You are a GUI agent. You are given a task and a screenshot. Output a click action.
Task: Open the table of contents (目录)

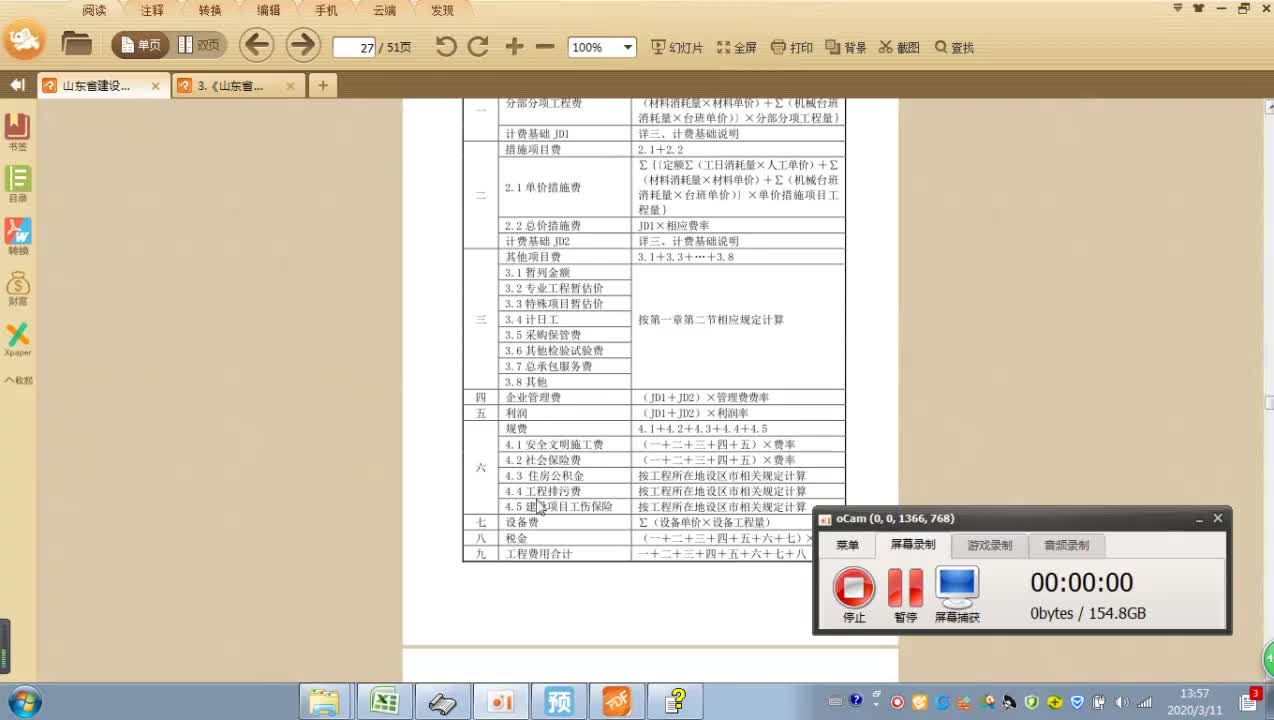pos(18,184)
